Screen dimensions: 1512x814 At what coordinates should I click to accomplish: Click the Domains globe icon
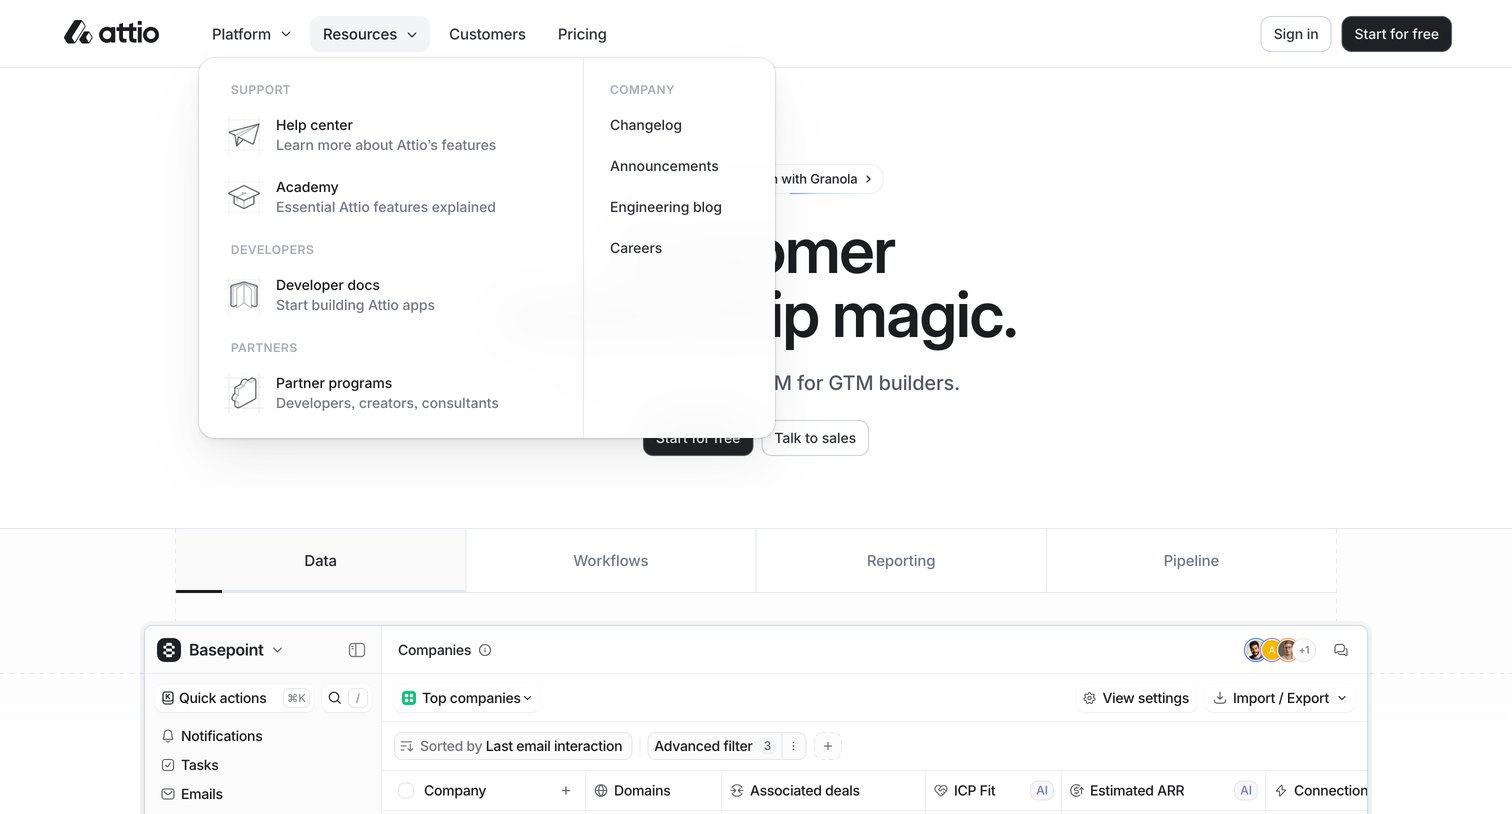[x=601, y=790]
